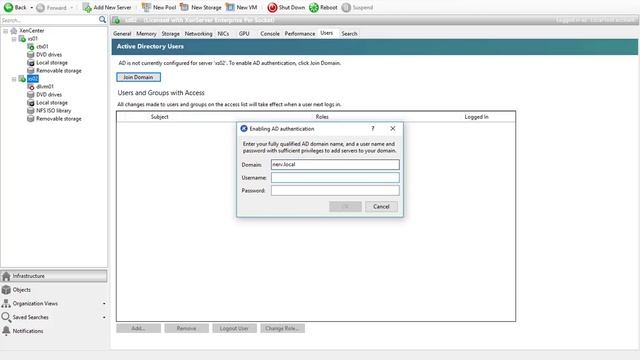Click the dialog help question mark
640x360 pixels.
point(373,129)
